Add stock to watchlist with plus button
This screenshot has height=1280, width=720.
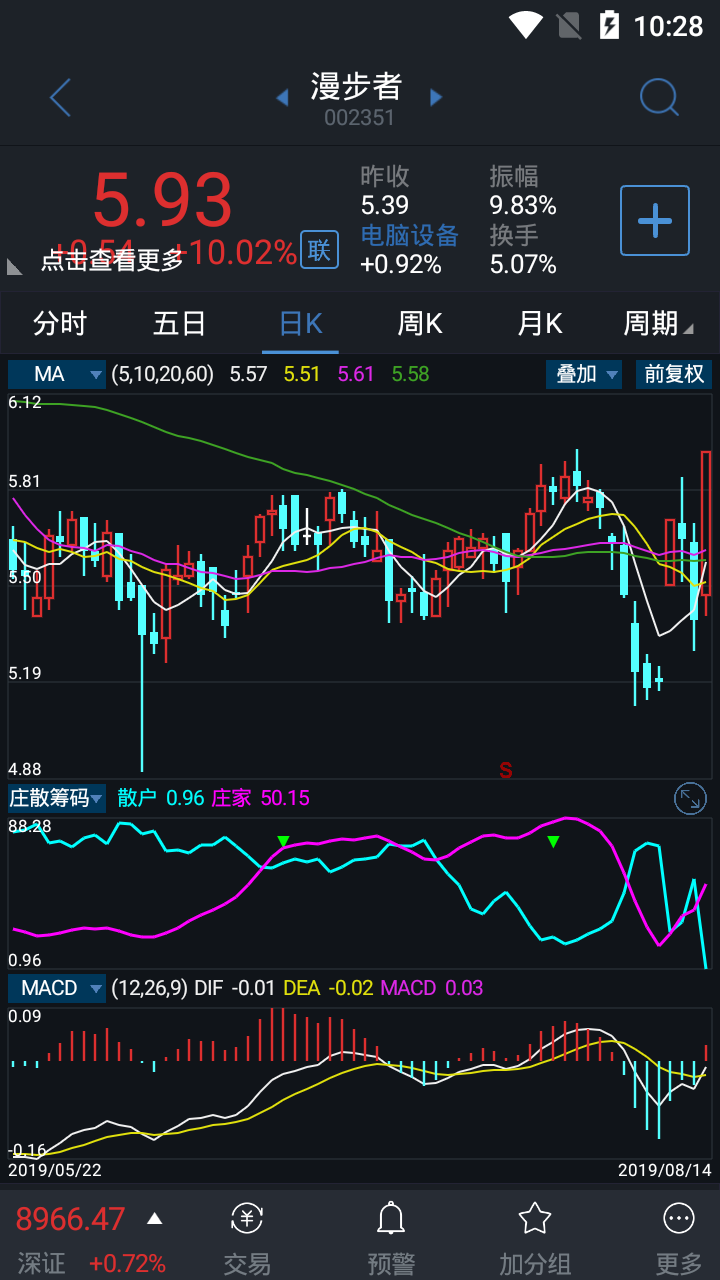point(655,220)
